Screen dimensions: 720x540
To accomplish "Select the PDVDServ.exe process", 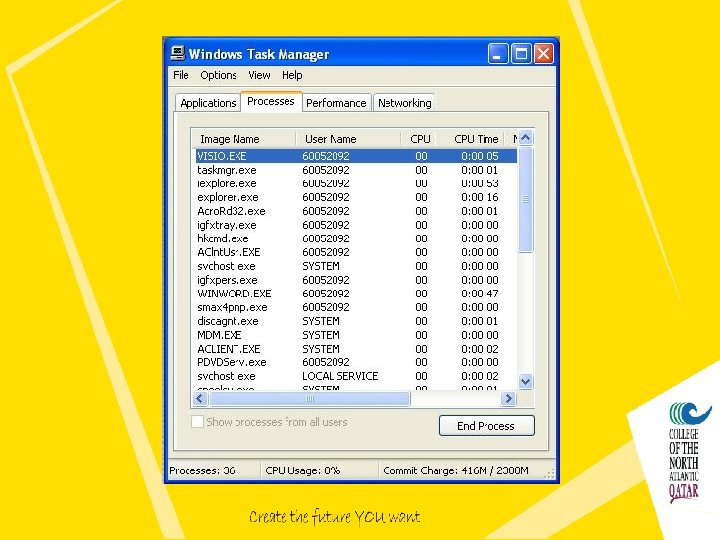I will [x=356, y=362].
